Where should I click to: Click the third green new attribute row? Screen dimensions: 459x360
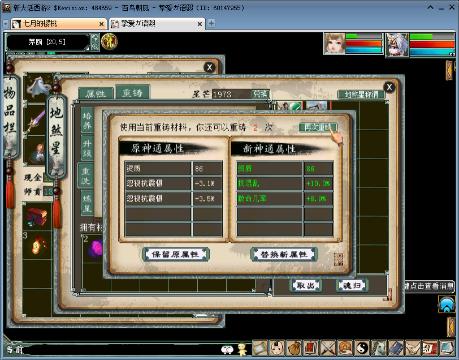pos(285,199)
